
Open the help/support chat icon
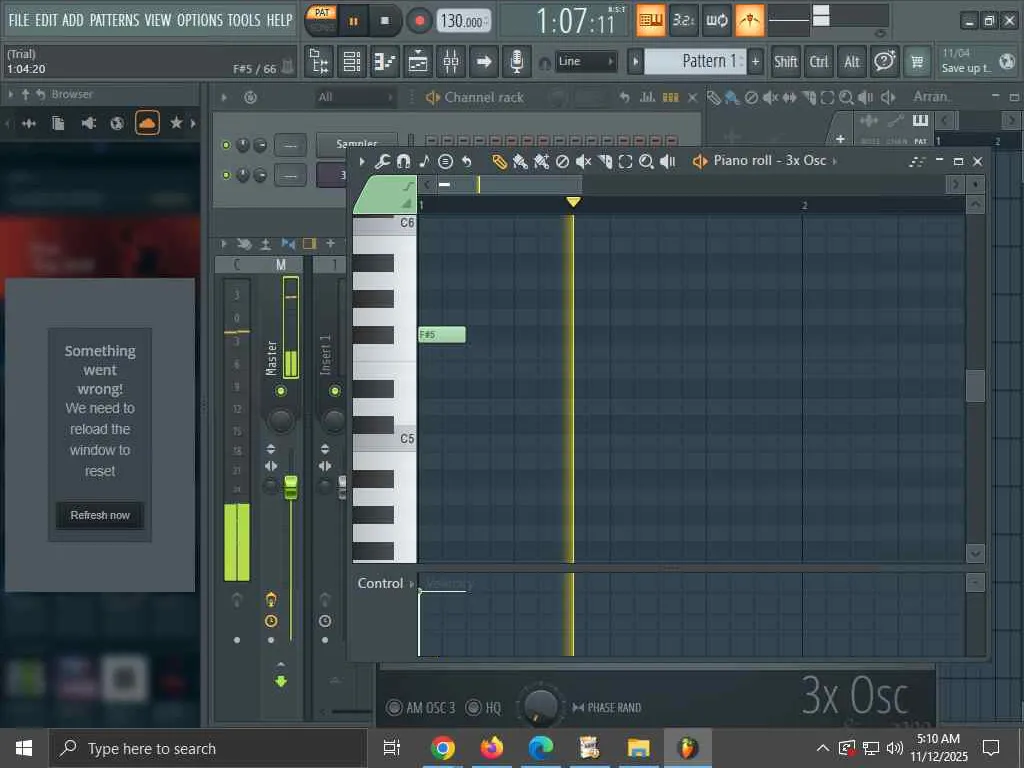884,62
